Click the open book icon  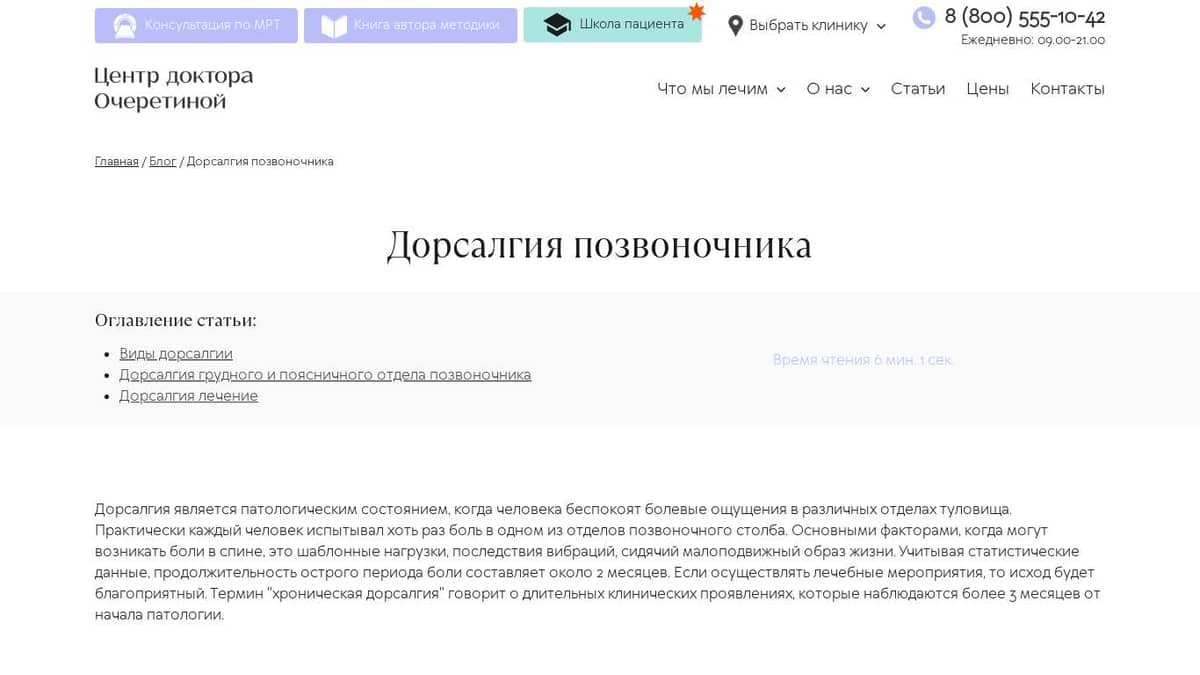[333, 26]
